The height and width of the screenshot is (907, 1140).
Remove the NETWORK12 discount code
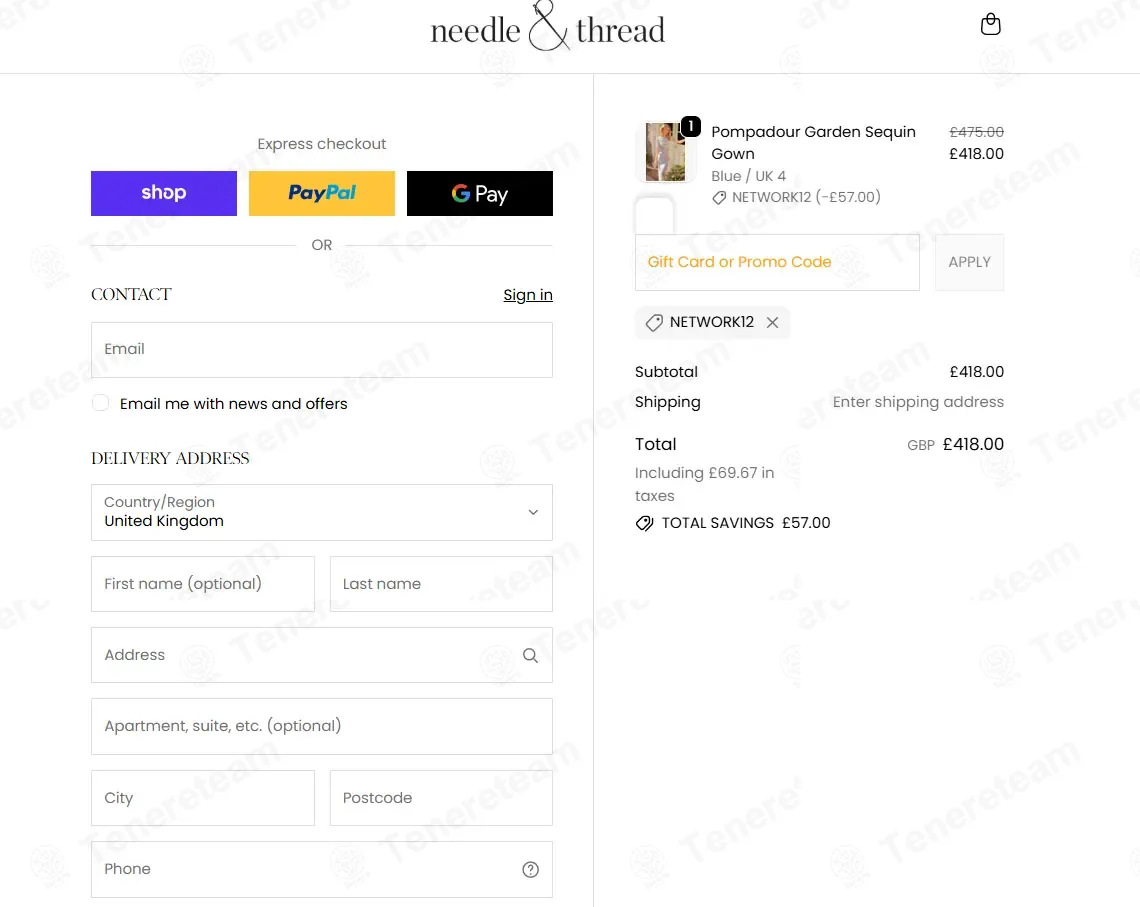pos(772,323)
